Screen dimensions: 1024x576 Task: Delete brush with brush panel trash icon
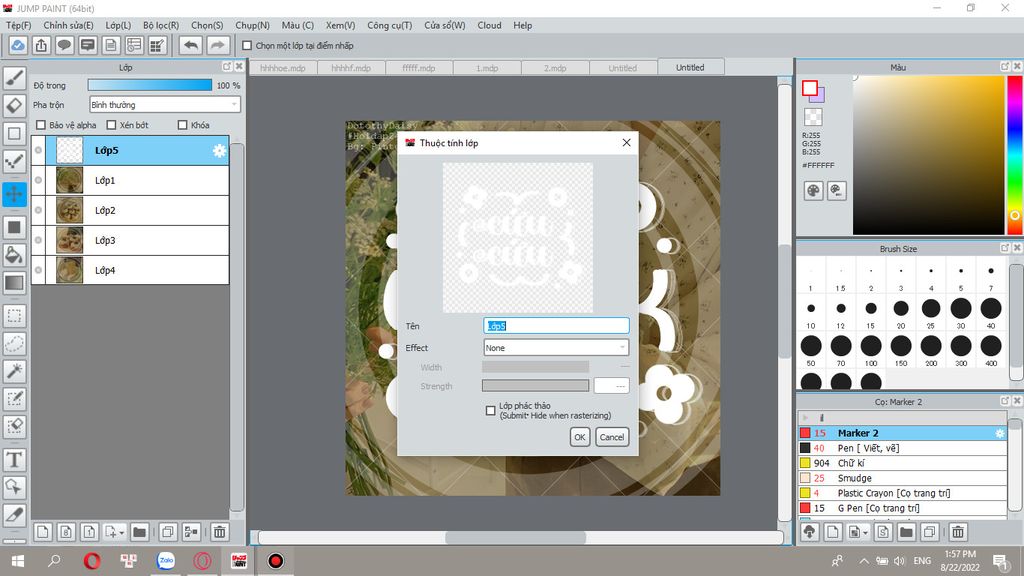coord(958,532)
